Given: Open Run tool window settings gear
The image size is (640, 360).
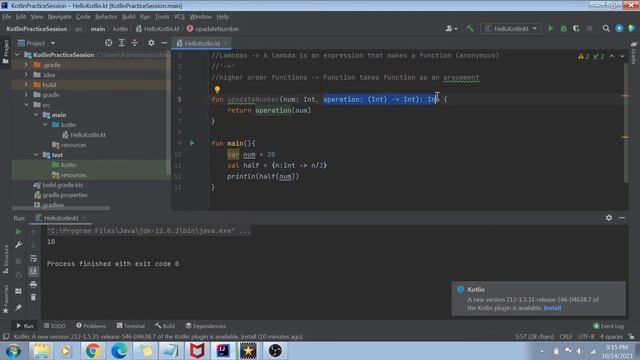Looking at the screenshot, I should tap(609, 218).
